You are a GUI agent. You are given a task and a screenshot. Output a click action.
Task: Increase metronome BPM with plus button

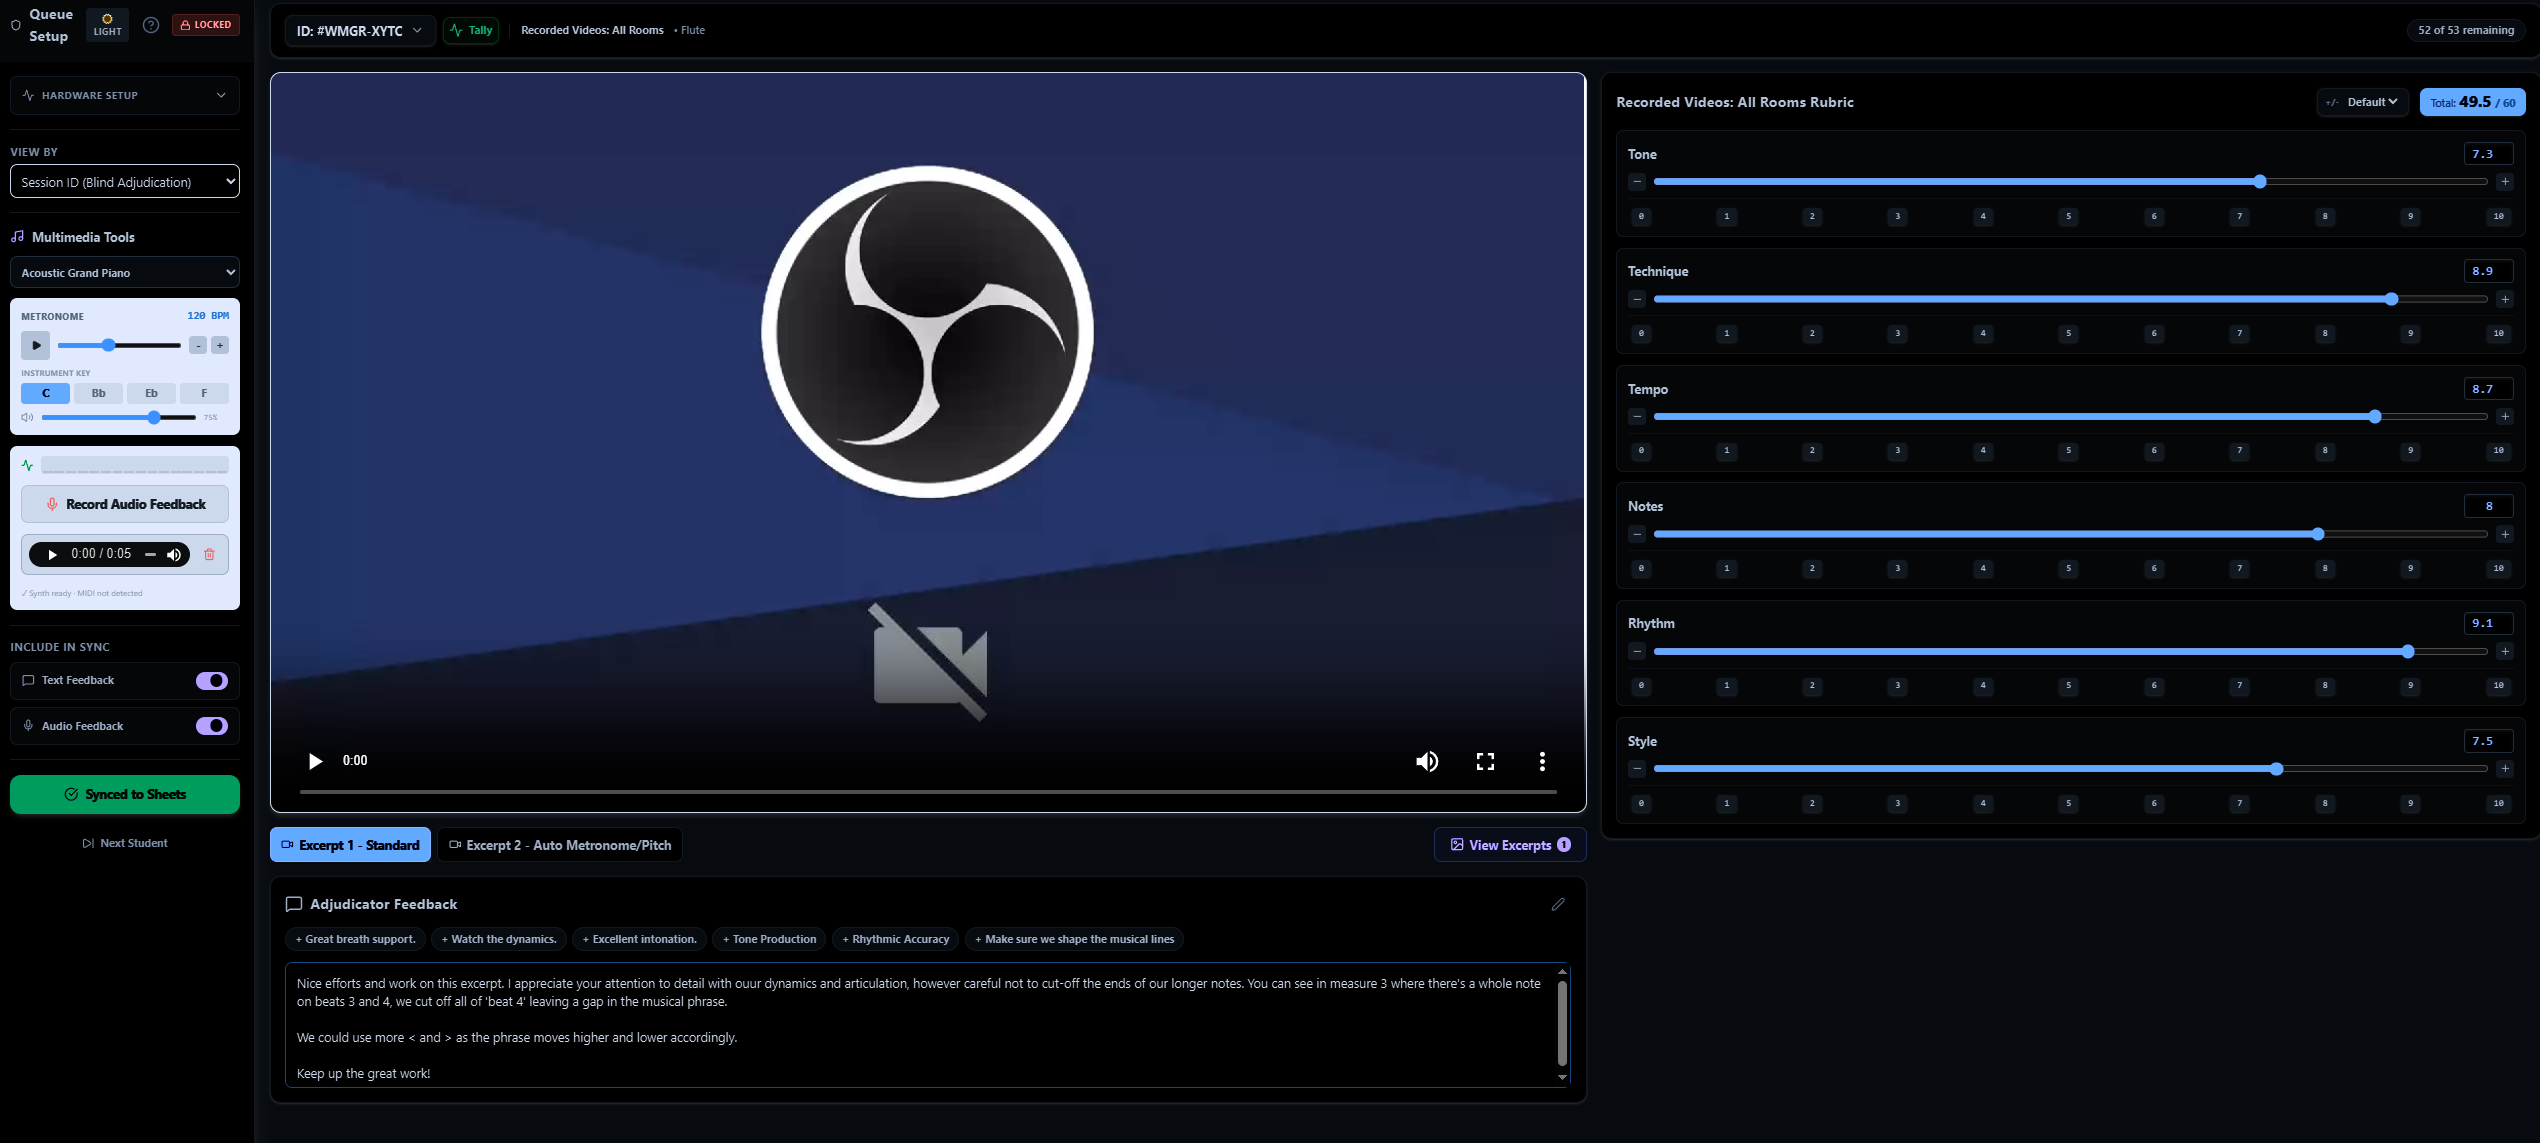coord(220,345)
